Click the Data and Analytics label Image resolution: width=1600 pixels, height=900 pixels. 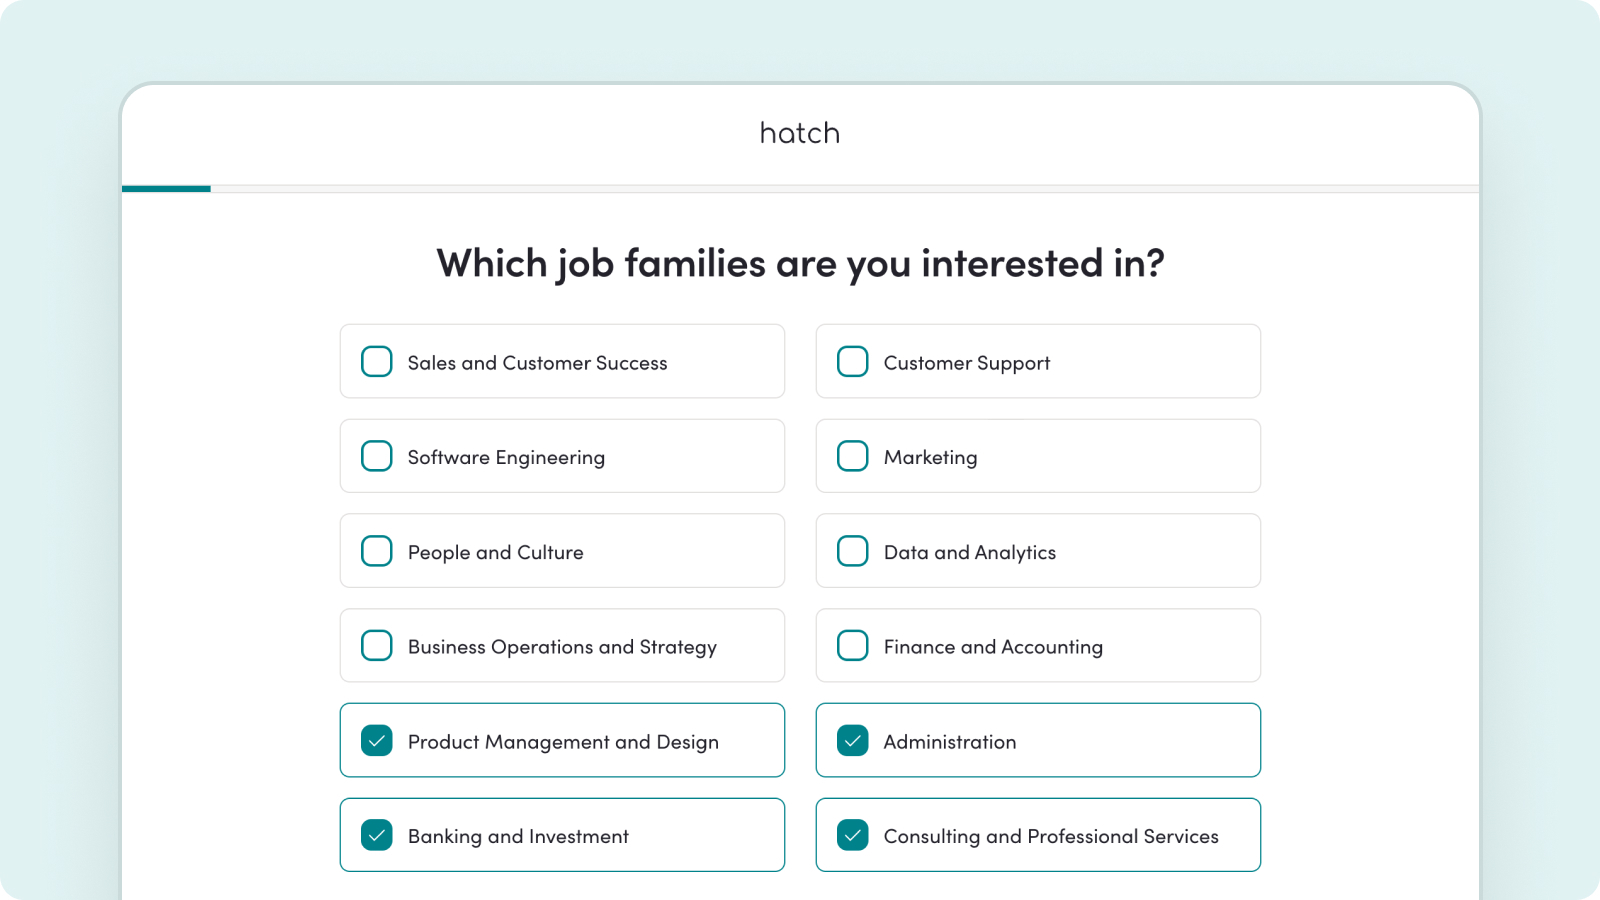pos(969,552)
